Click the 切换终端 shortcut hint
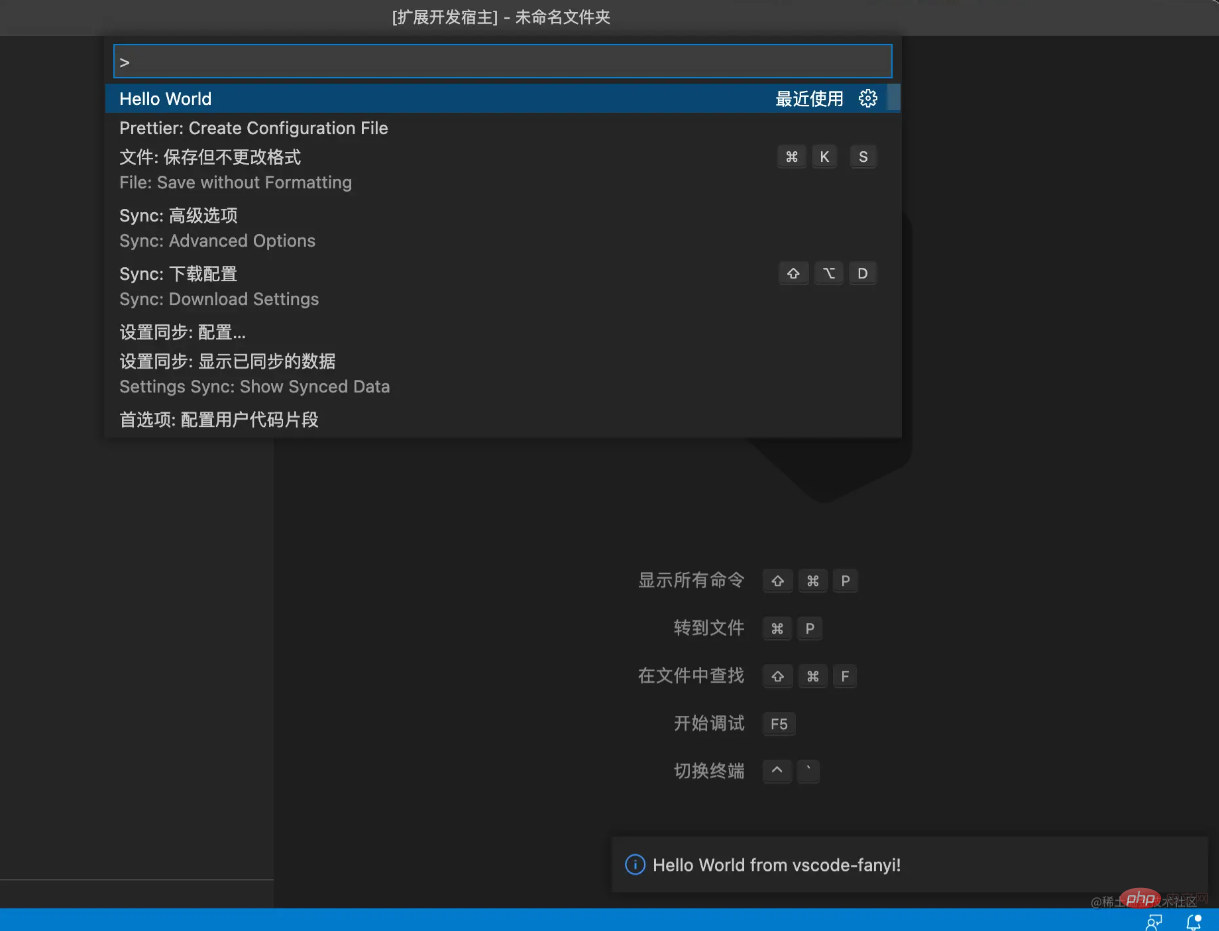1219x931 pixels. 709,771
